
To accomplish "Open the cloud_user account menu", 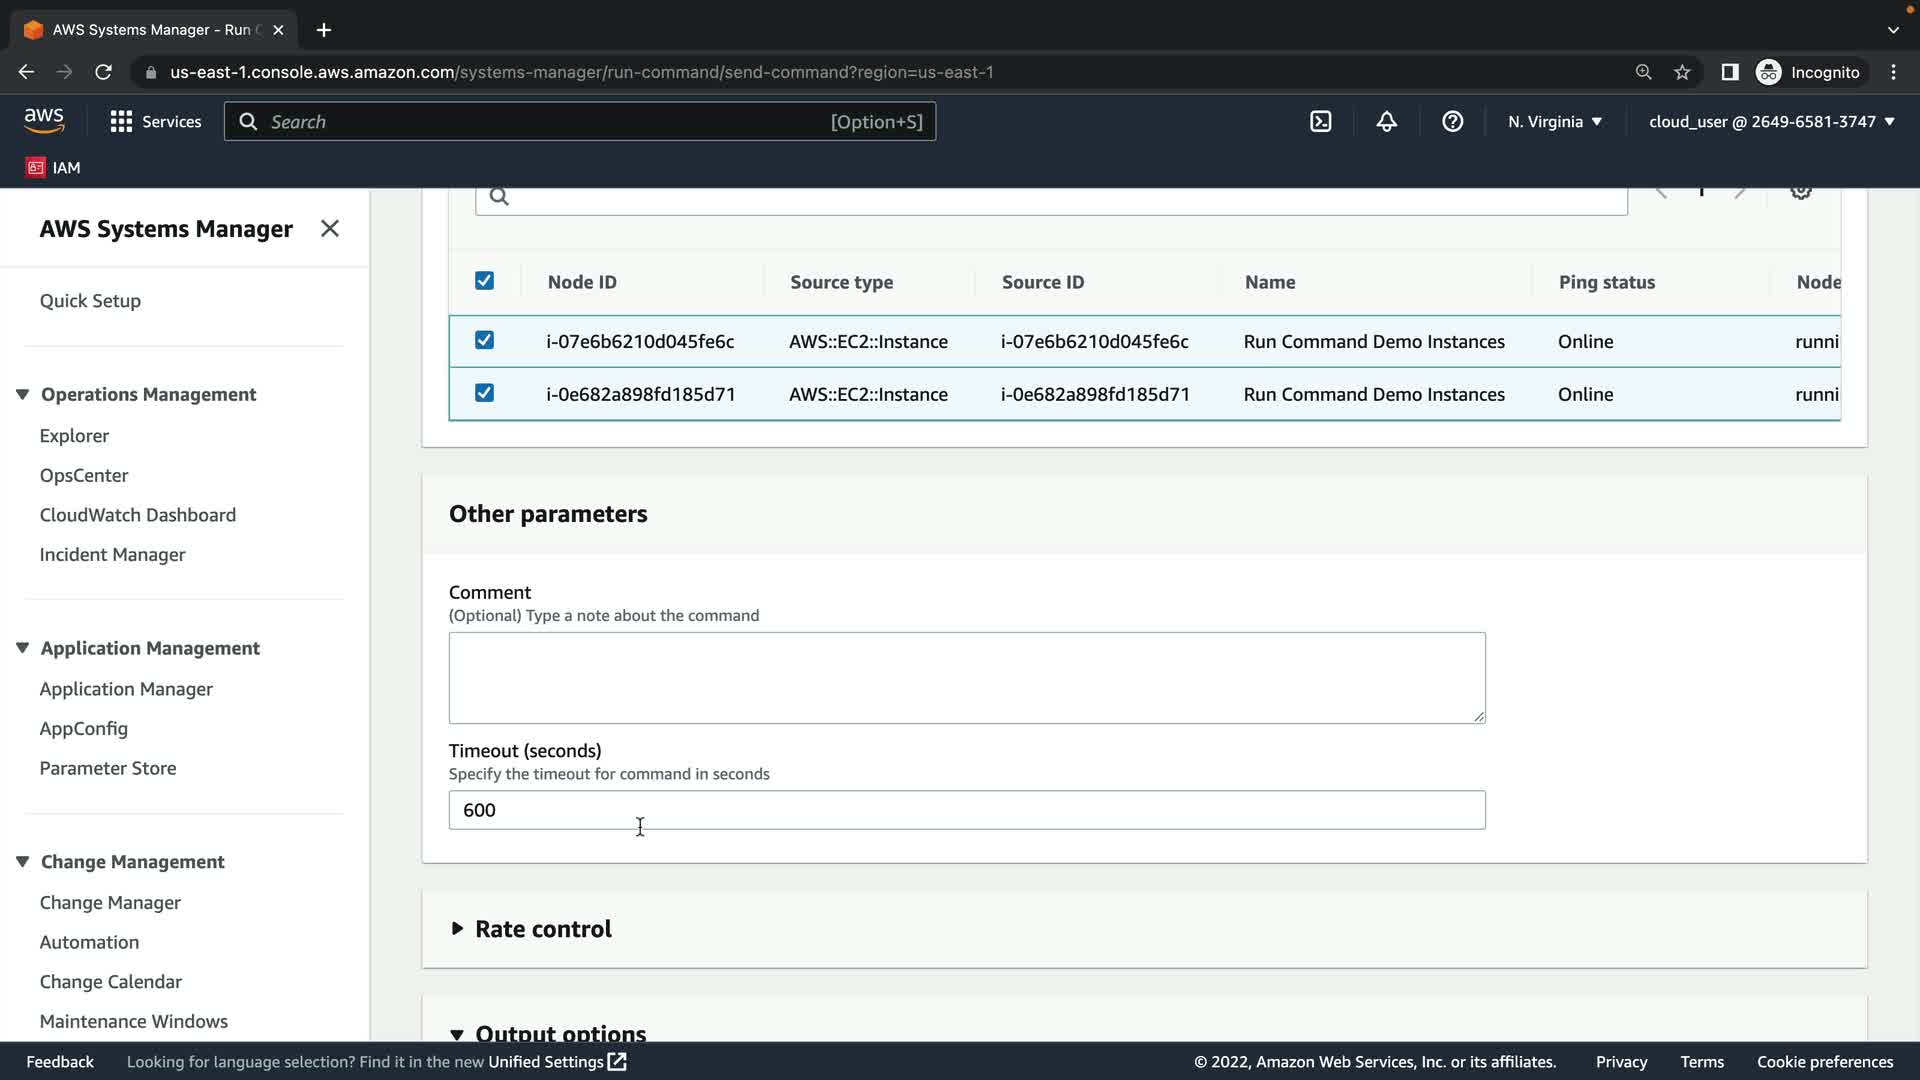I will [1771, 121].
